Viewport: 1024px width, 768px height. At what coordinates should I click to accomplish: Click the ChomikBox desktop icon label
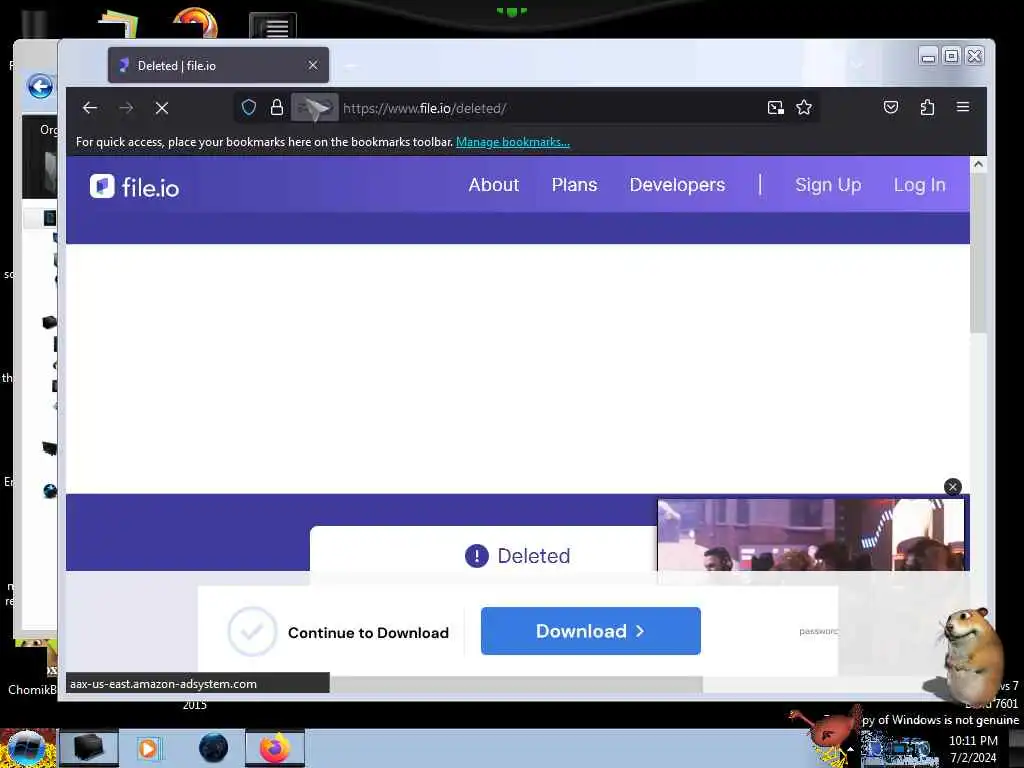[31, 690]
